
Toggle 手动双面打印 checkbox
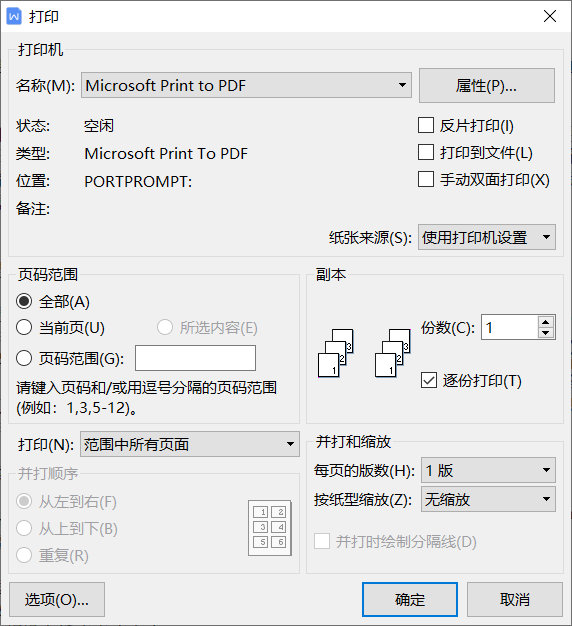(426, 179)
